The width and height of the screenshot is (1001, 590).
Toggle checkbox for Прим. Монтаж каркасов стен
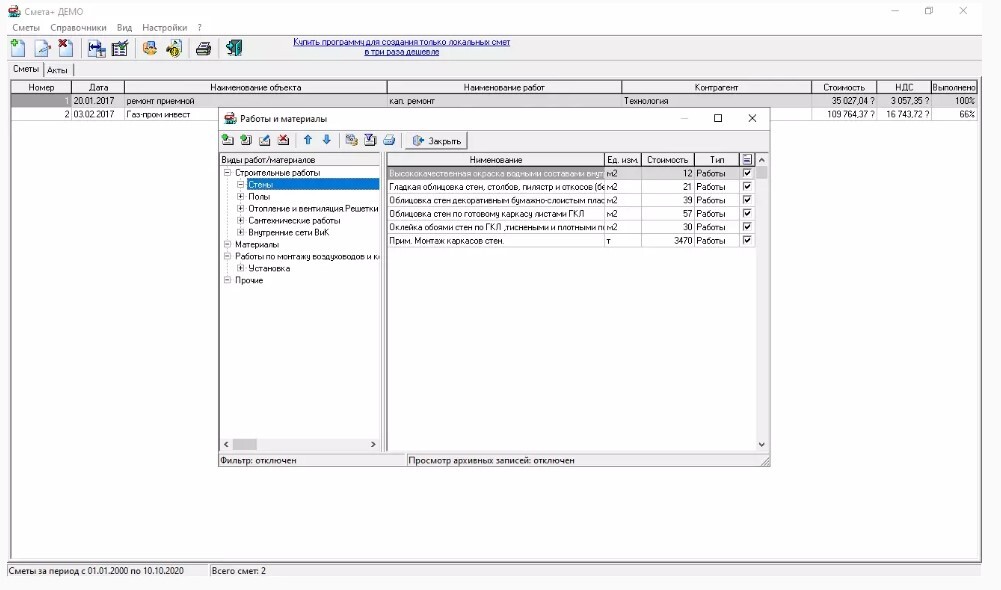(747, 240)
